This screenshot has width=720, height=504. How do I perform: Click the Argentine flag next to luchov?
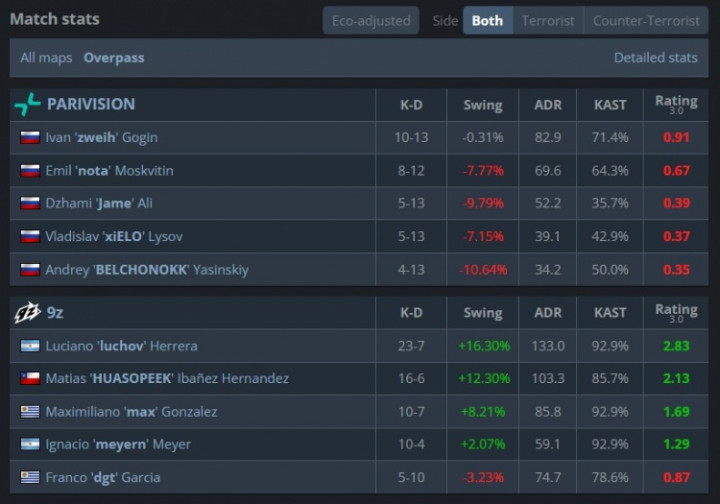(x=30, y=346)
